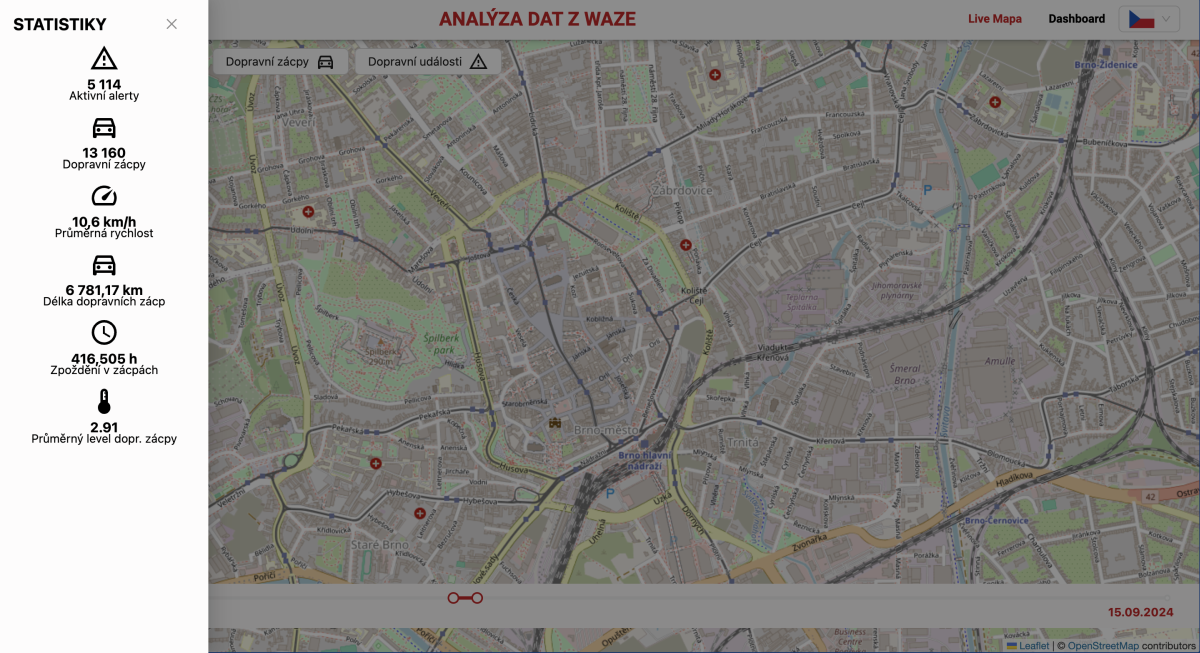Click the Délka dopravních zácp label
The width and height of the screenshot is (1200, 653).
tap(104, 301)
